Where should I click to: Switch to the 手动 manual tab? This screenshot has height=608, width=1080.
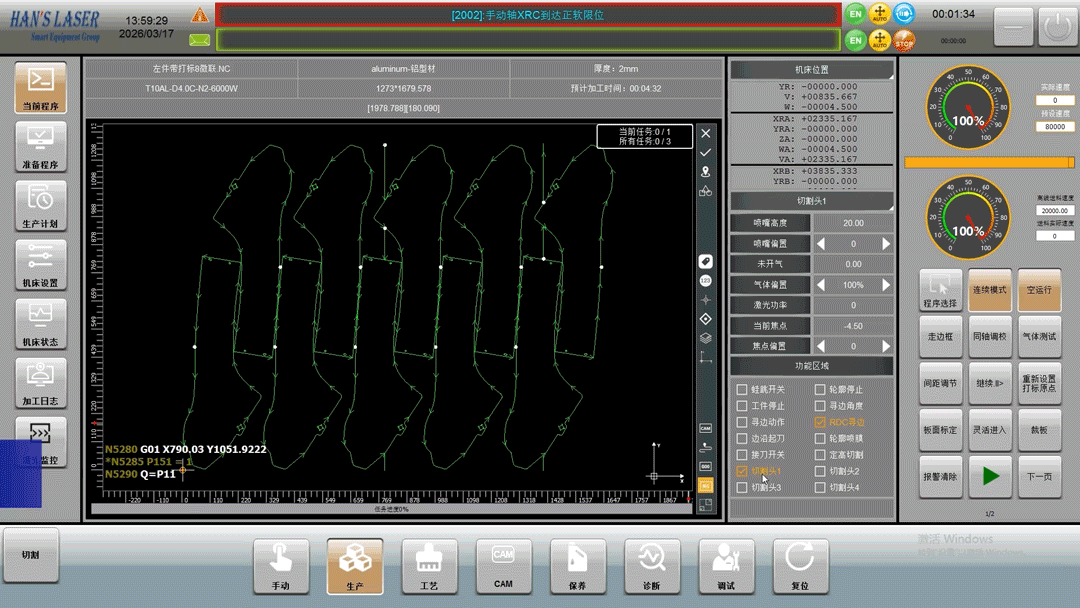click(x=281, y=566)
